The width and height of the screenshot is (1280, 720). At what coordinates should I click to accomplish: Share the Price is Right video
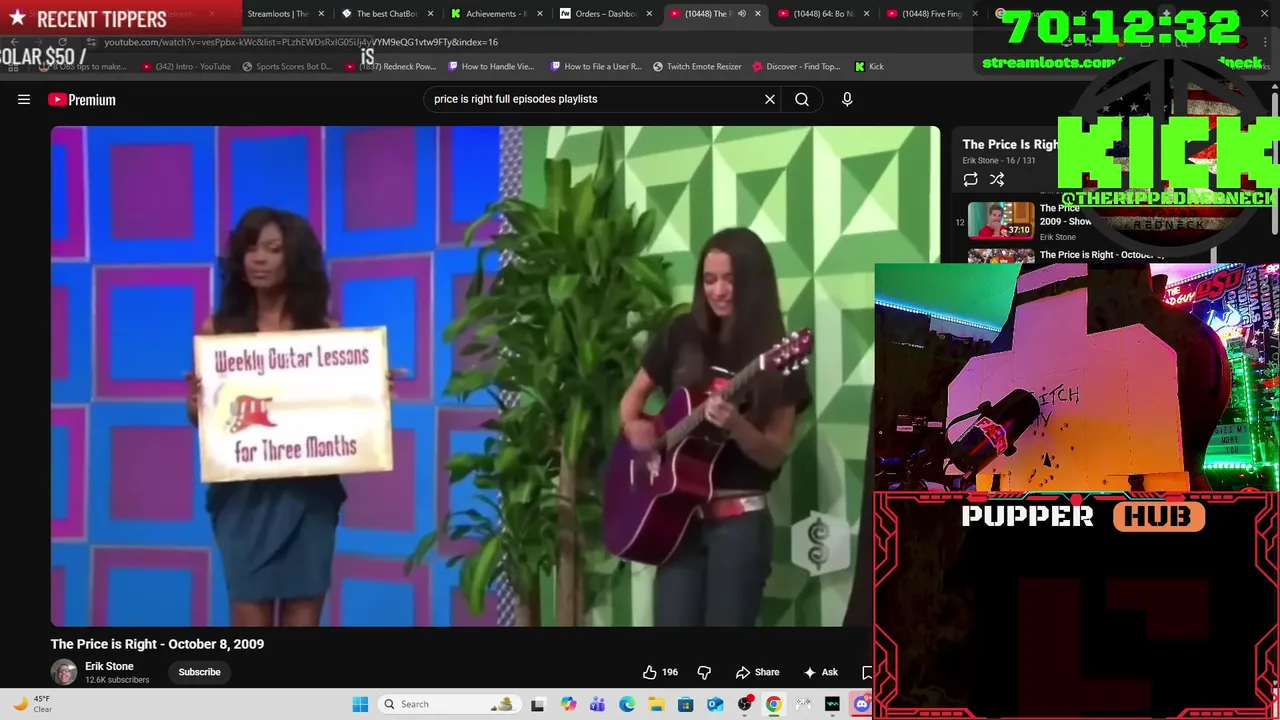pos(758,672)
